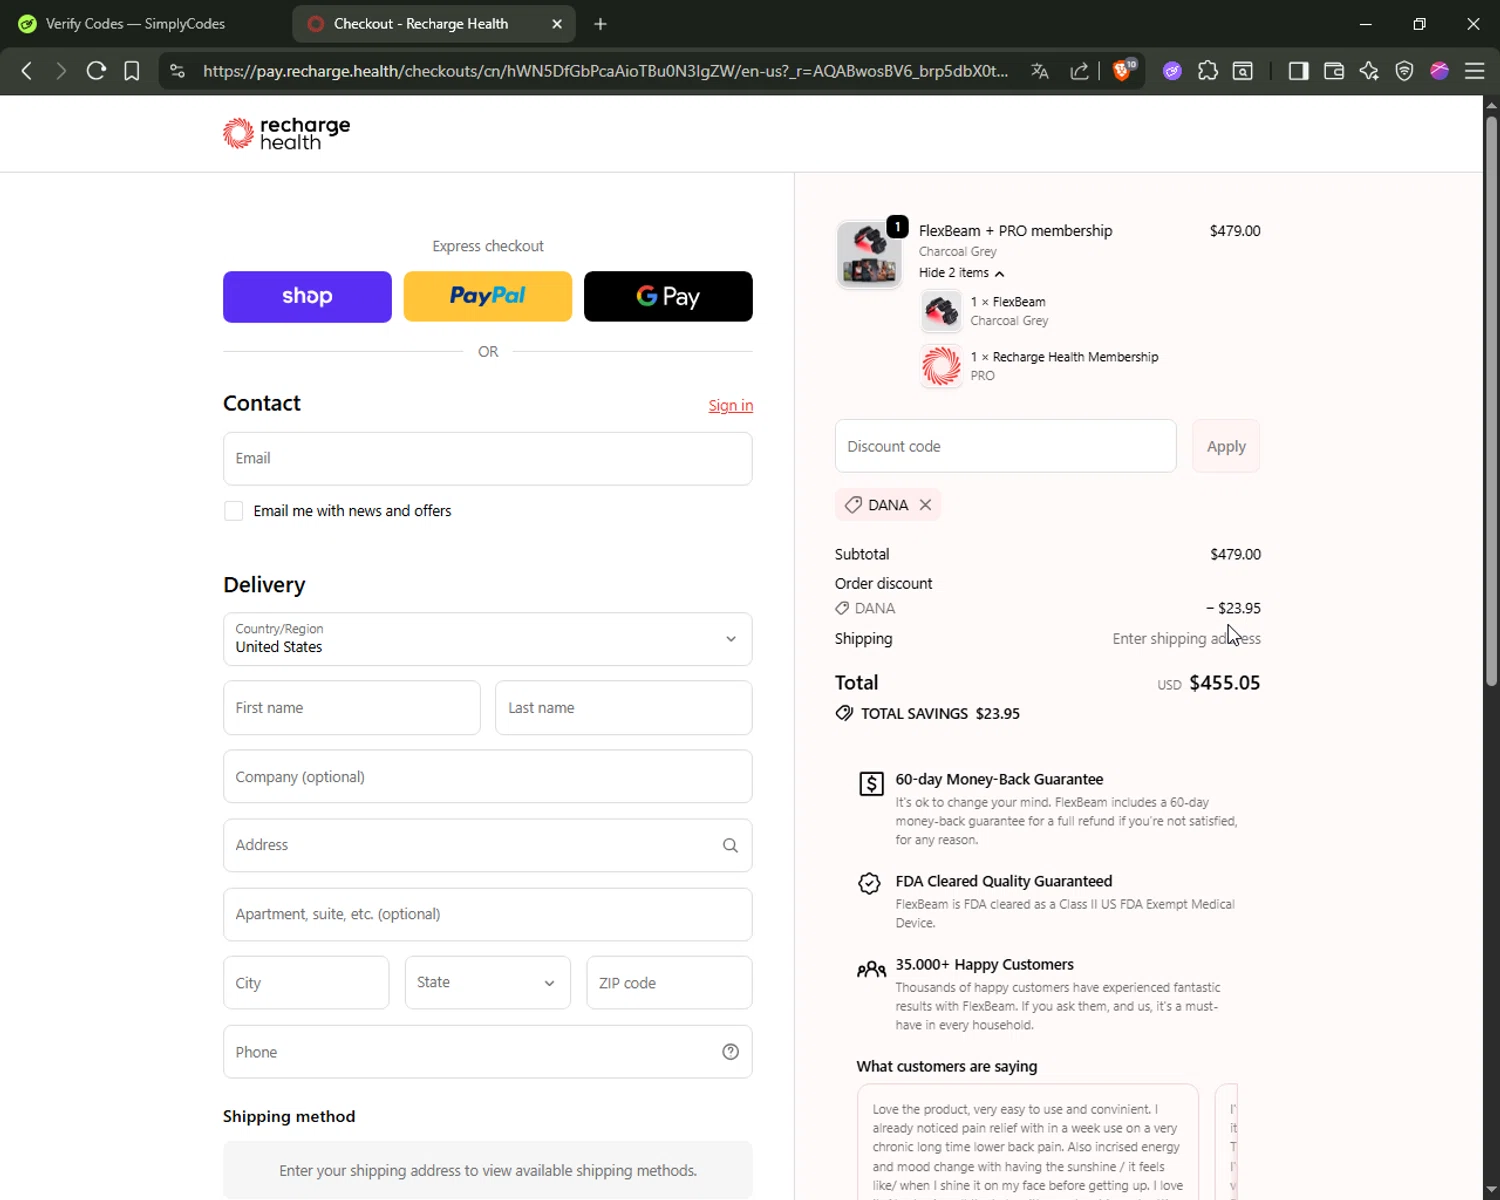Click the Email input field
The width and height of the screenshot is (1500, 1200).
(x=487, y=459)
